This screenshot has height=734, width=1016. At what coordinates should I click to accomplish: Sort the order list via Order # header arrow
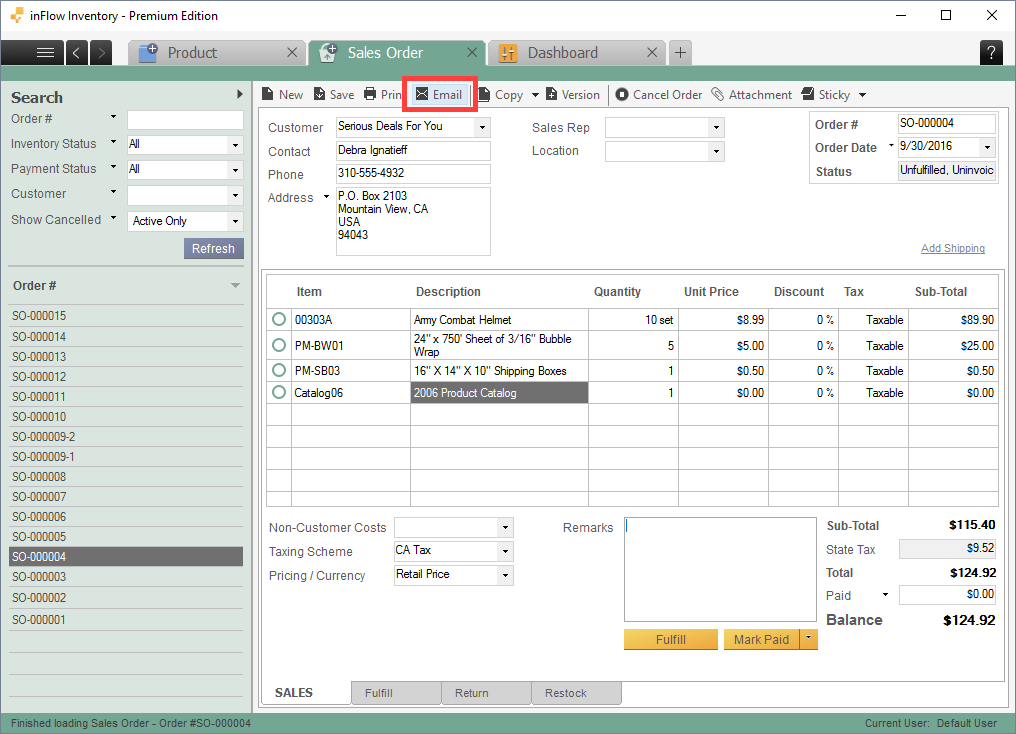tap(235, 286)
